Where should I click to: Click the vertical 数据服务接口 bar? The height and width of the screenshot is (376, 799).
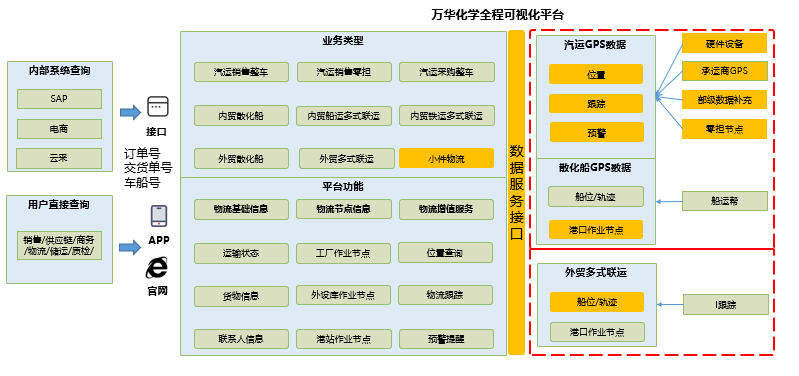517,192
